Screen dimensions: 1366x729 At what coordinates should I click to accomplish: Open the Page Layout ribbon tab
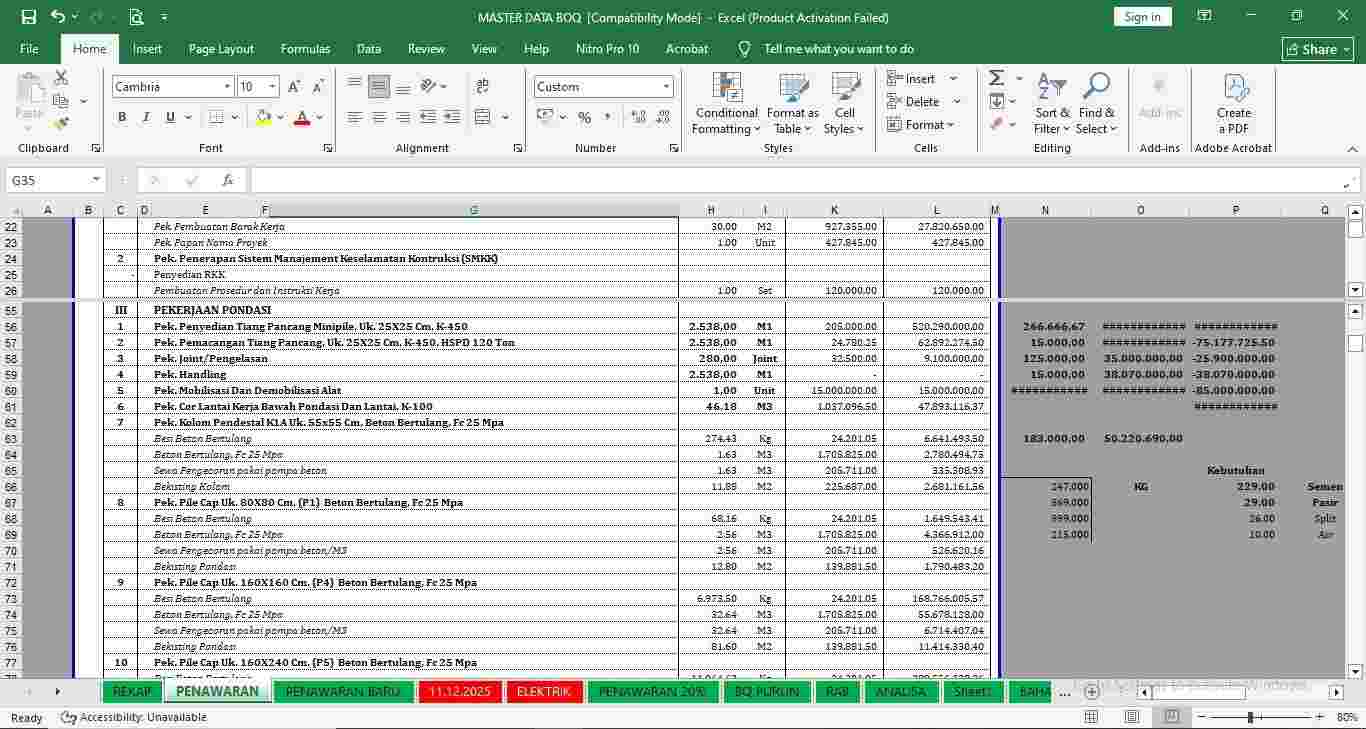pyautogui.click(x=221, y=49)
